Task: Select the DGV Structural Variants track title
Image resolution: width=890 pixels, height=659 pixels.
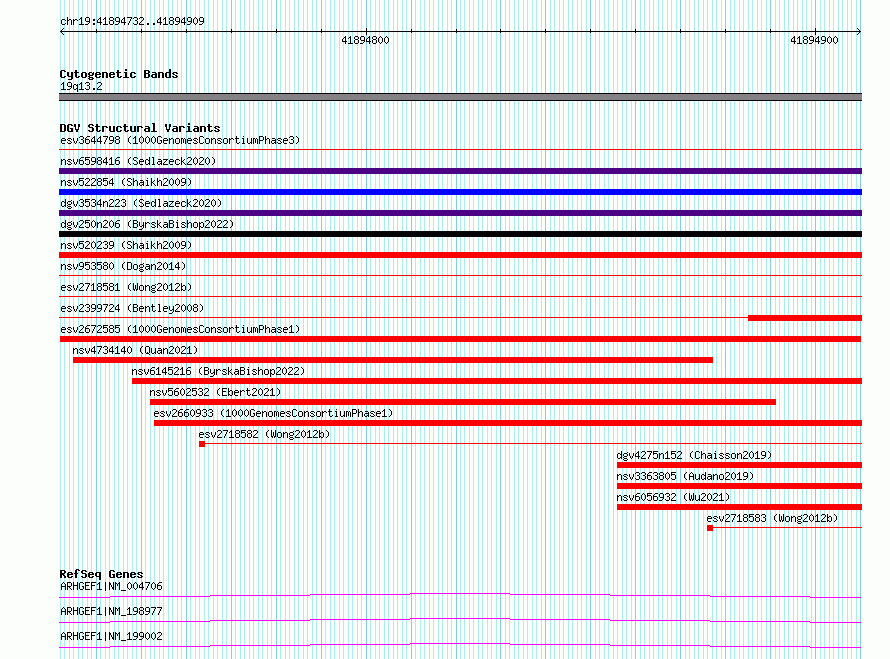Action: [140, 128]
